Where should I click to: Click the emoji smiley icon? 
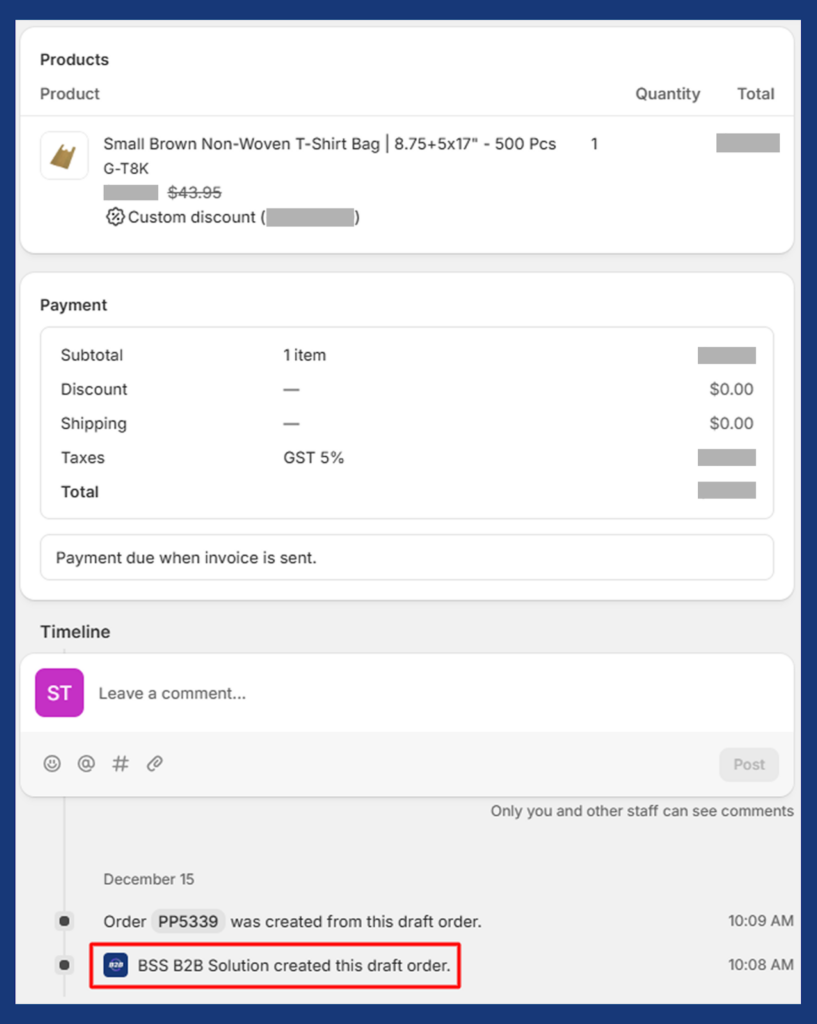tap(52, 763)
